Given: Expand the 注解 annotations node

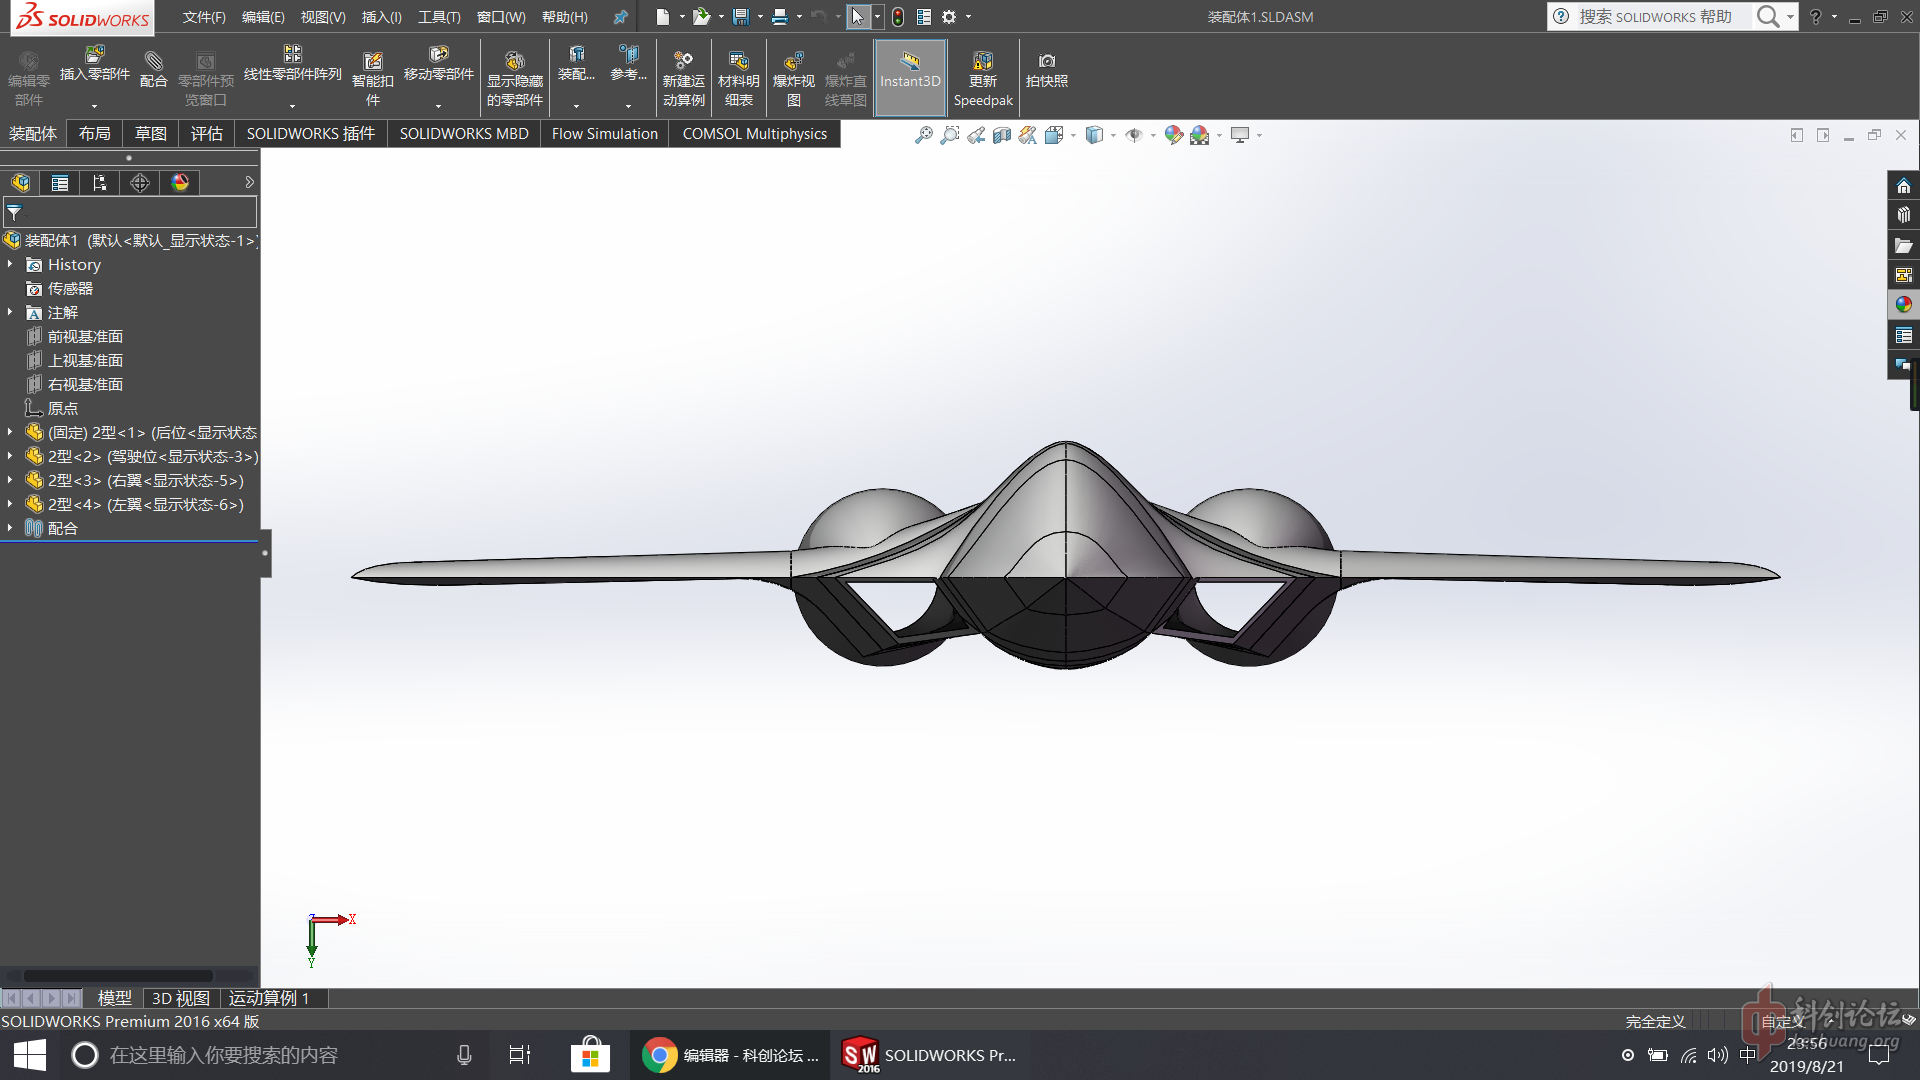Looking at the screenshot, I should (x=10, y=312).
